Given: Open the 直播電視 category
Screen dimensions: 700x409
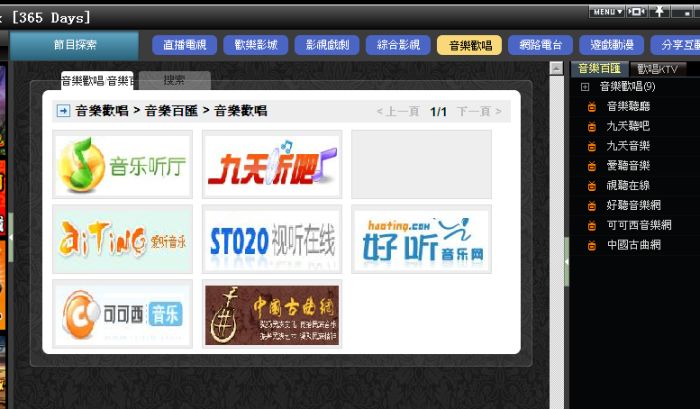Looking at the screenshot, I should (184, 45).
